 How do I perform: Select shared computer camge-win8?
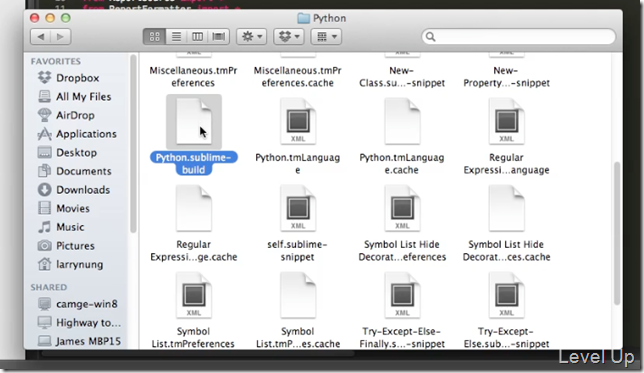78,304
